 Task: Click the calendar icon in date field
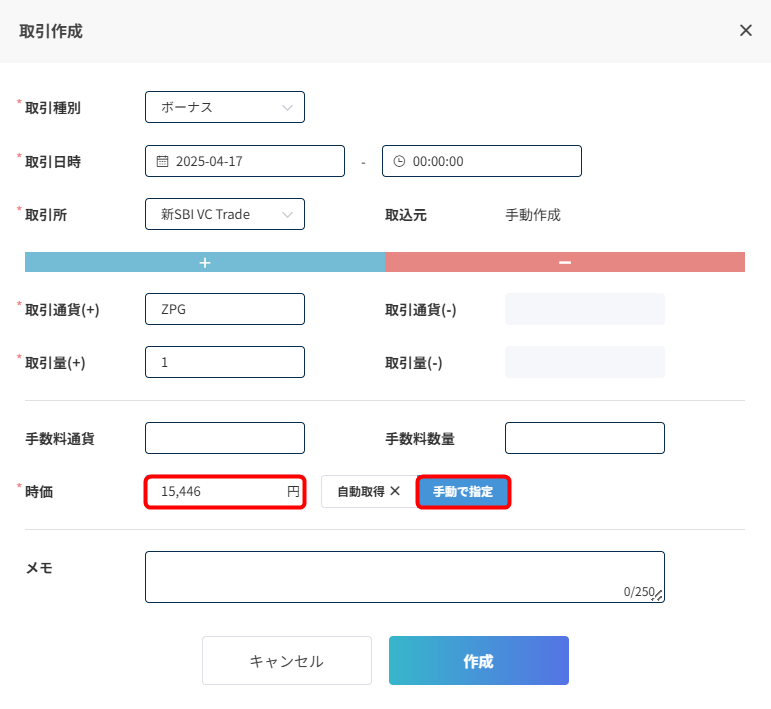(162, 161)
